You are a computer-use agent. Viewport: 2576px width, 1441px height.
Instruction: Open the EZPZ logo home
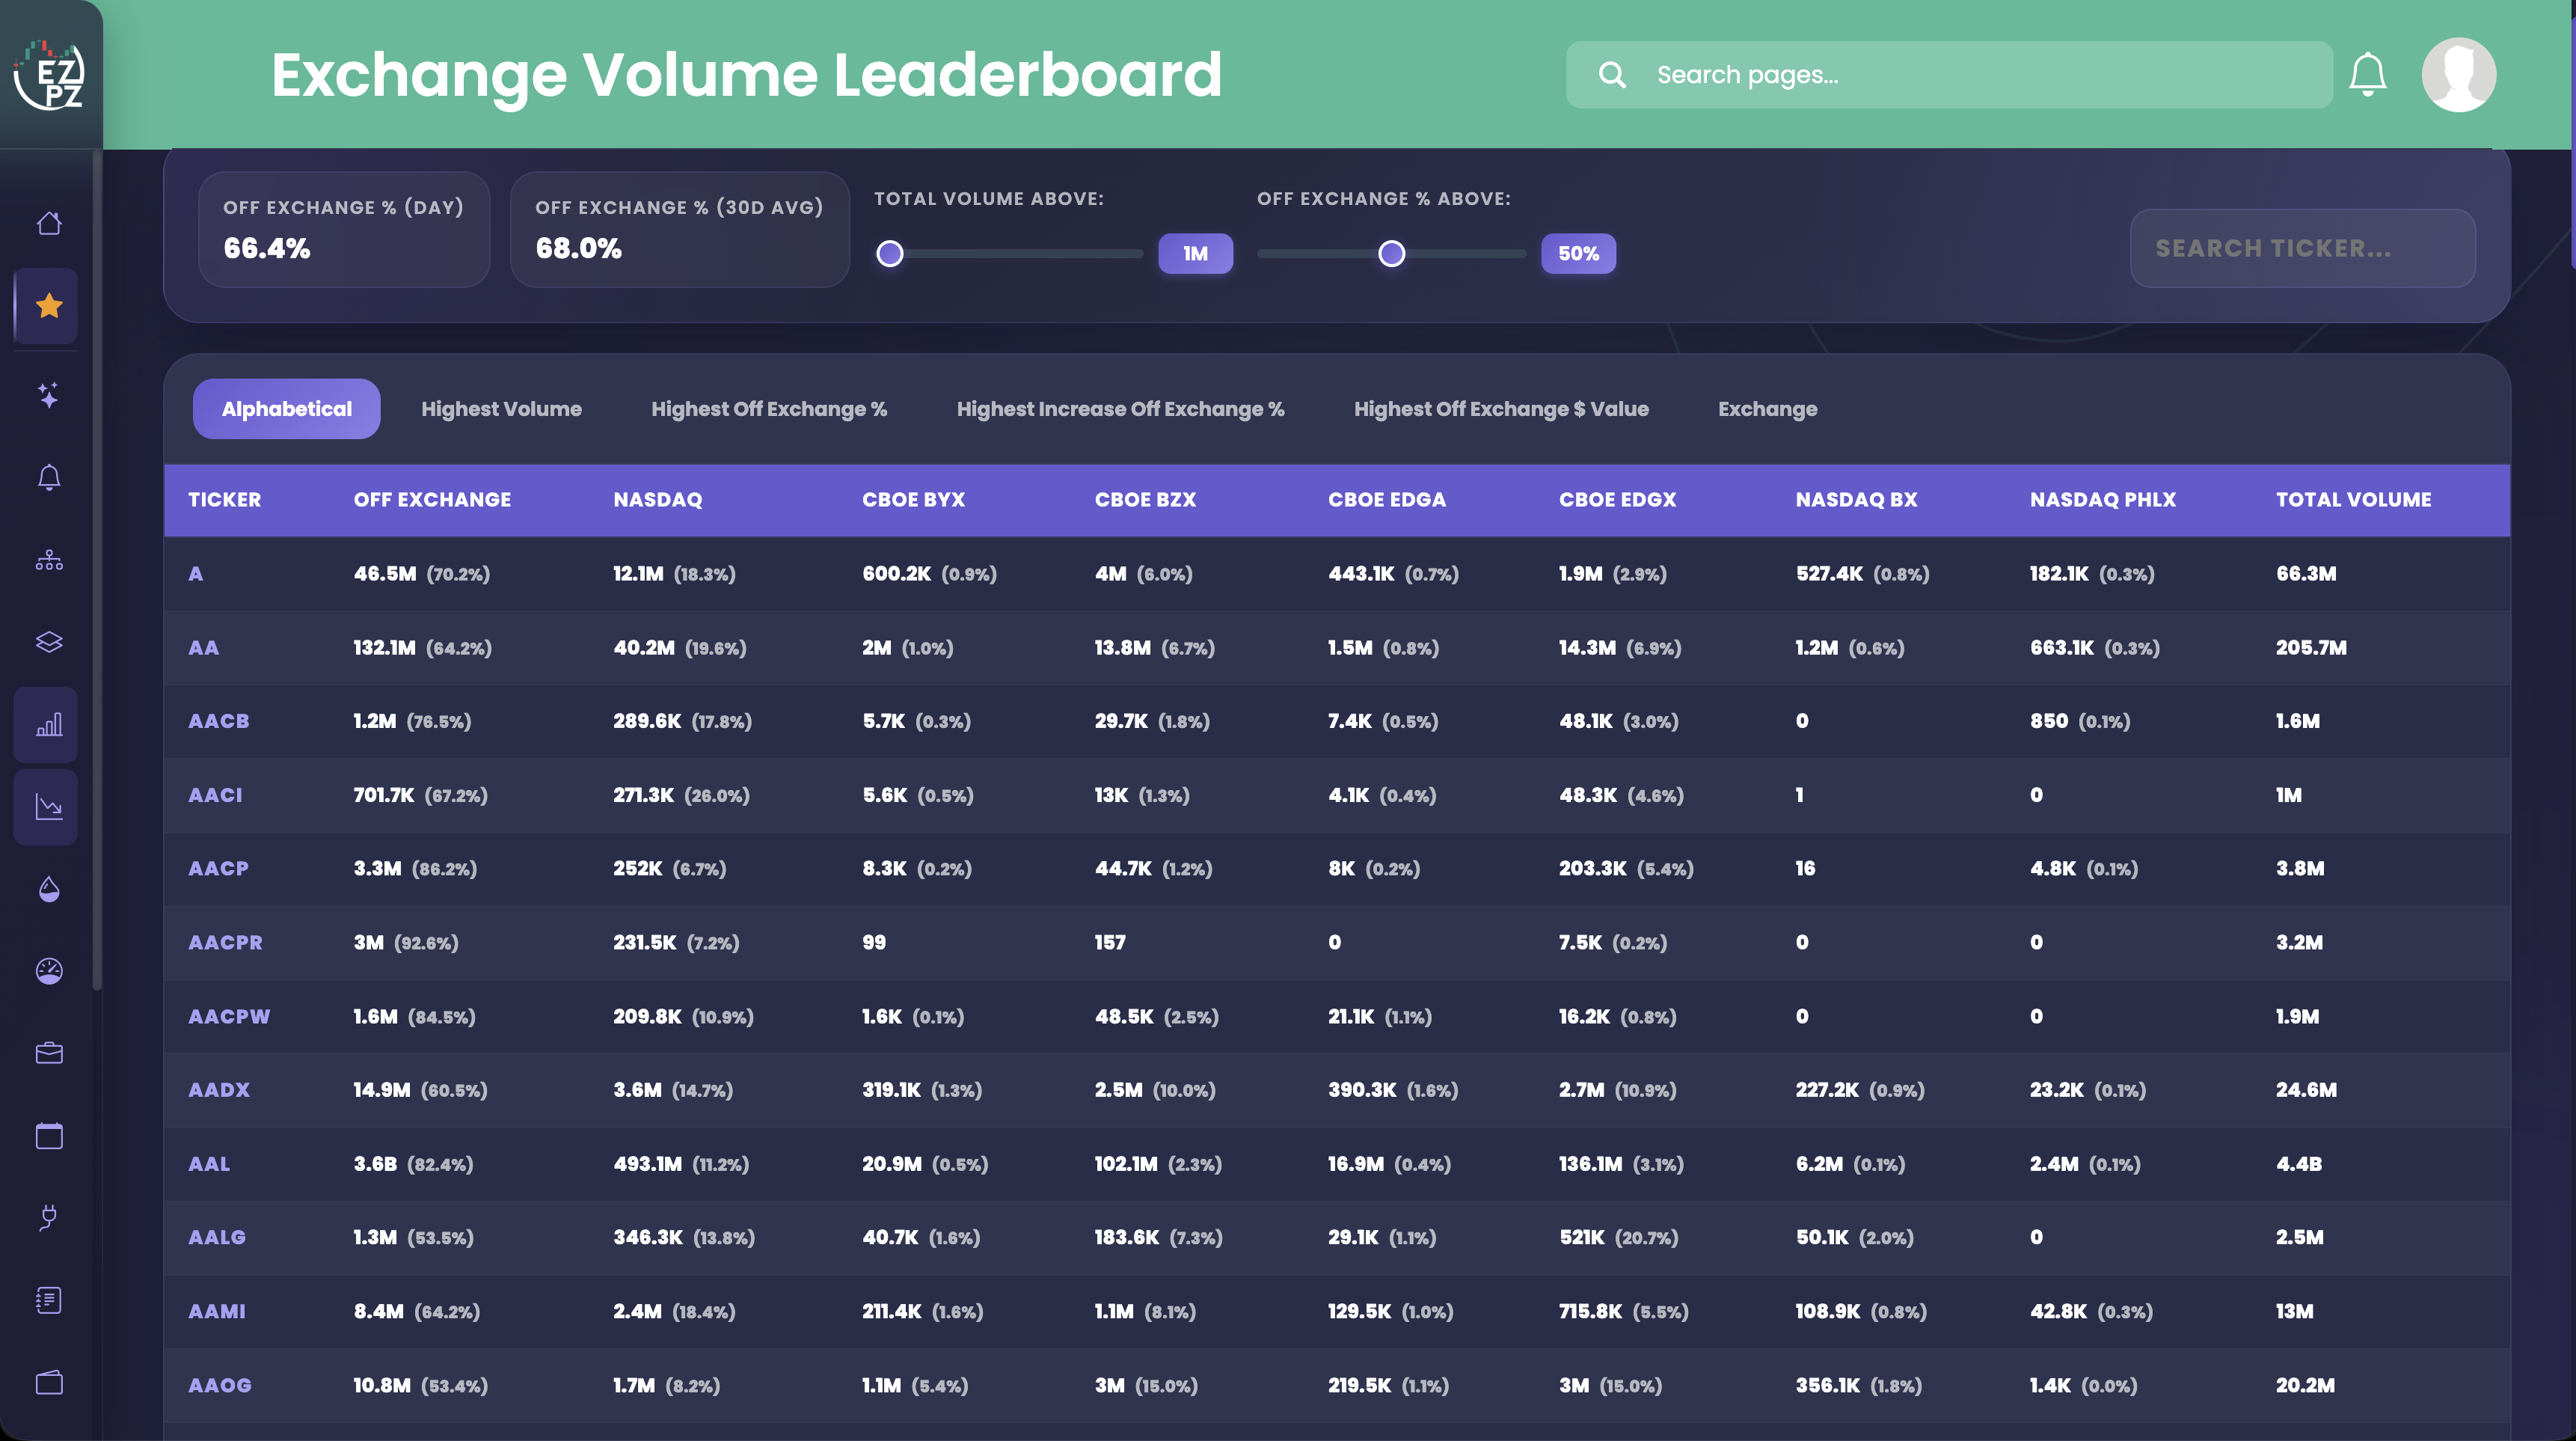pyautogui.click(x=49, y=75)
